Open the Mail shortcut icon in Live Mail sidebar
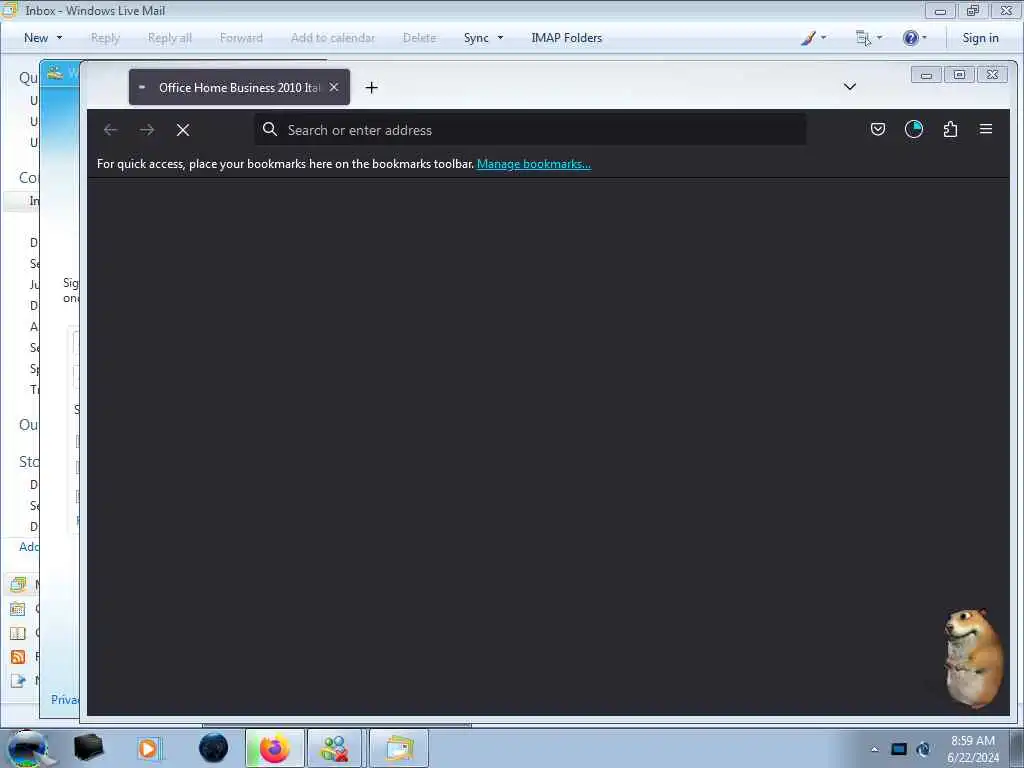 (x=18, y=584)
